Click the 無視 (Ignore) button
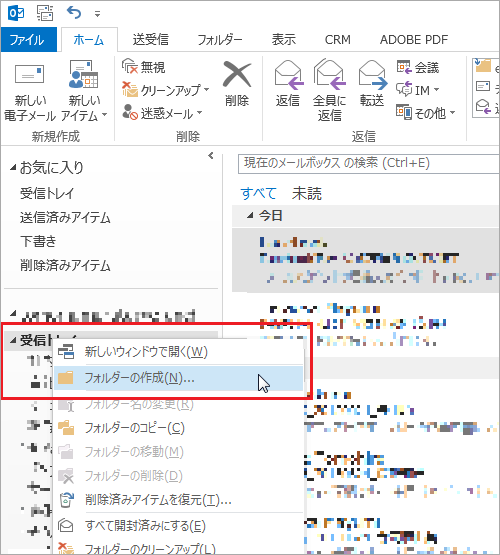The width and height of the screenshot is (500, 555). coord(144,67)
